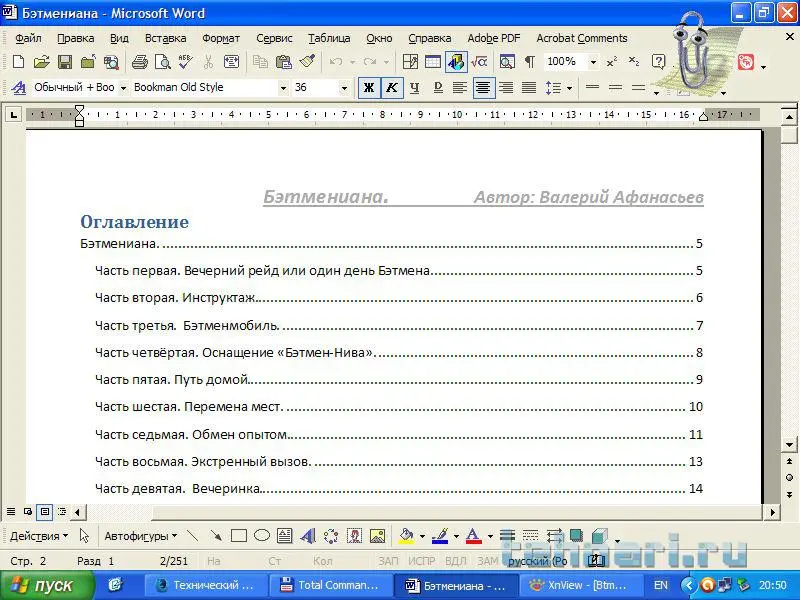Open the Print Preview tool

pyautogui.click(x=162, y=62)
